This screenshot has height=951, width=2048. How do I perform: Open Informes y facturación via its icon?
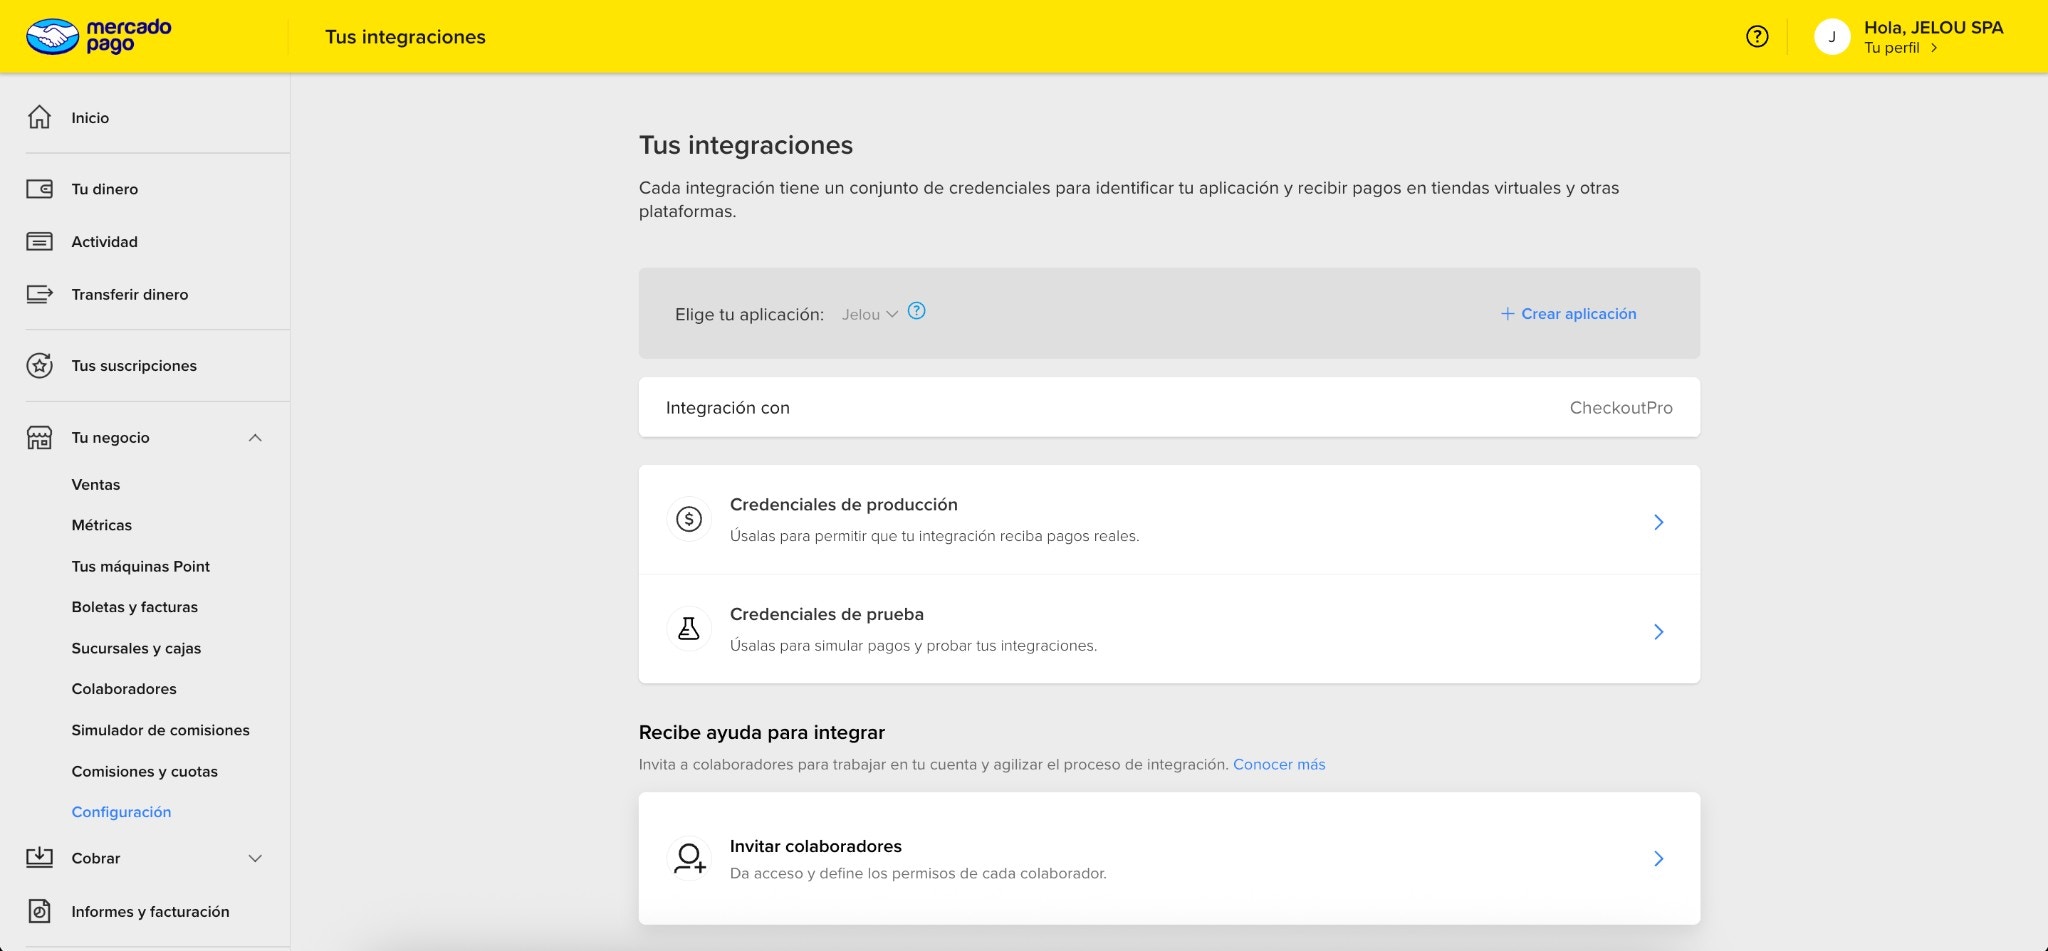(x=38, y=911)
